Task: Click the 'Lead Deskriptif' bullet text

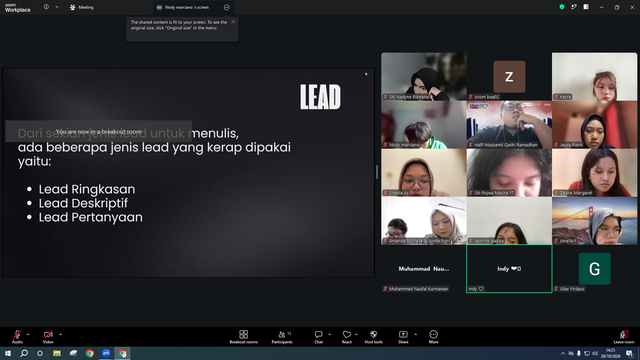Action: [83, 203]
